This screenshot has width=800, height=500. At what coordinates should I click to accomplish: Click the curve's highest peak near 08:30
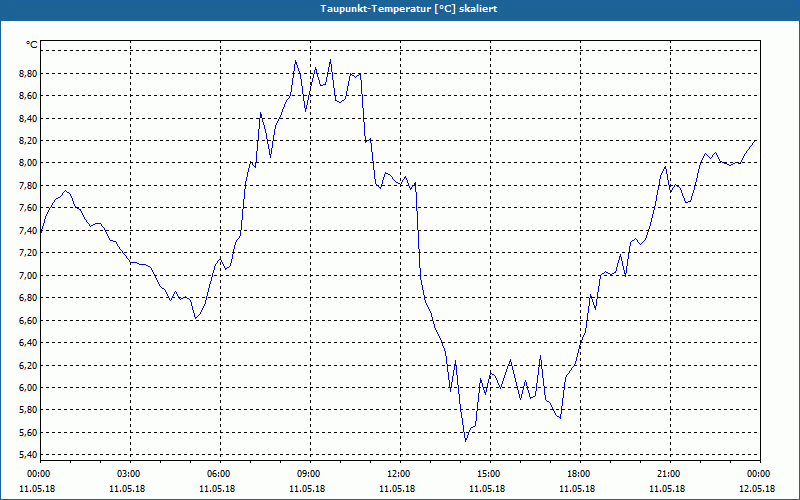coord(295,61)
